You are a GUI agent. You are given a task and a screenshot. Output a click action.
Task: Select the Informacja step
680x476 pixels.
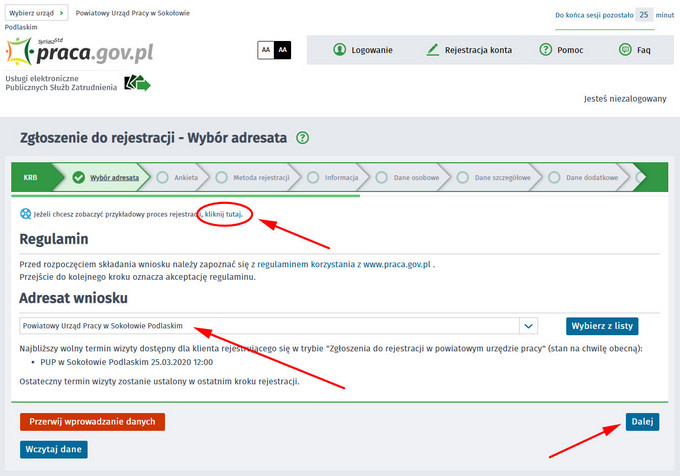click(333, 177)
